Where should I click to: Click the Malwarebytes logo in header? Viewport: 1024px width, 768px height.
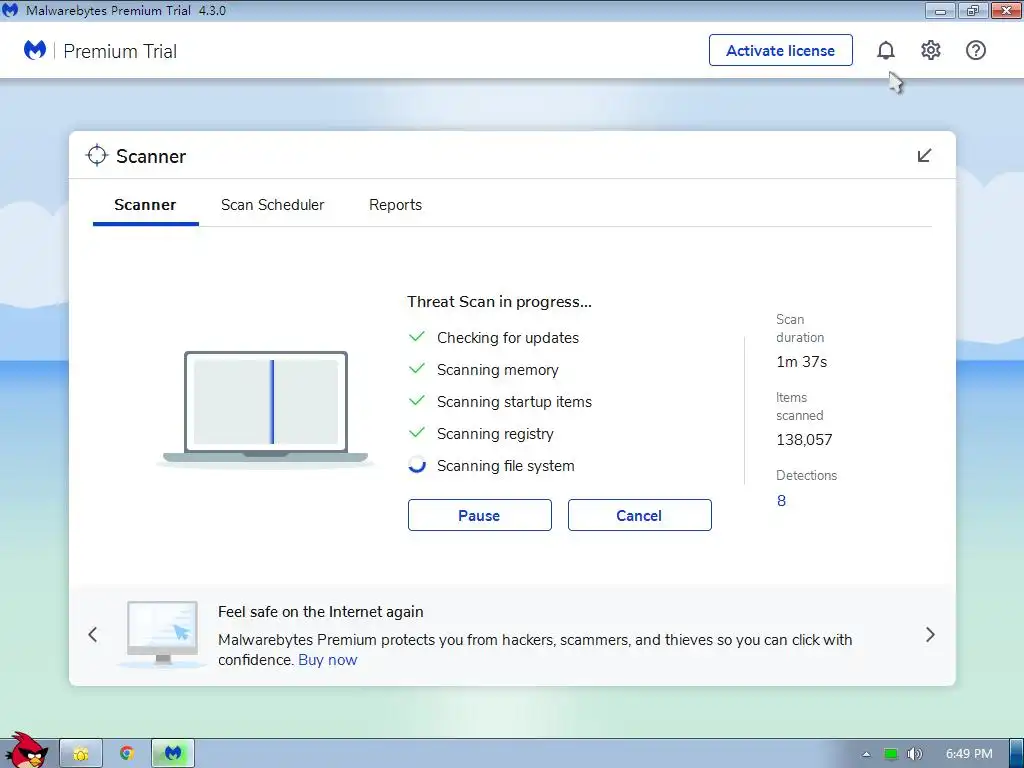pos(35,50)
